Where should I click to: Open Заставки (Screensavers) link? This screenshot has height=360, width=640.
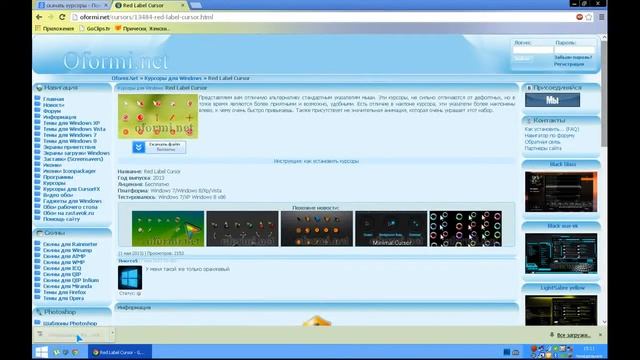(73, 159)
